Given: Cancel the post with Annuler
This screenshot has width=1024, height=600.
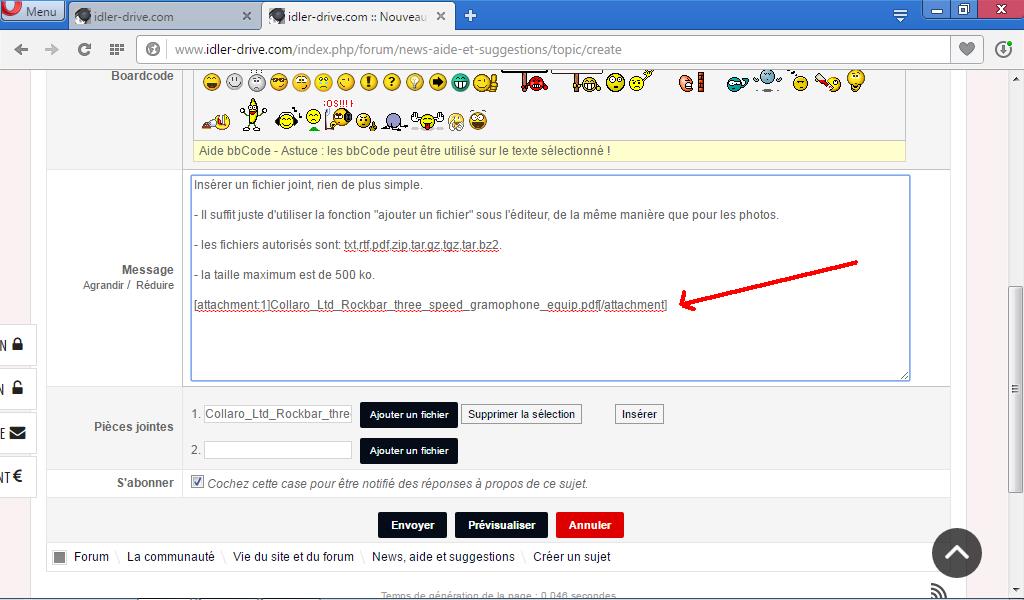Looking at the screenshot, I should (x=589, y=525).
